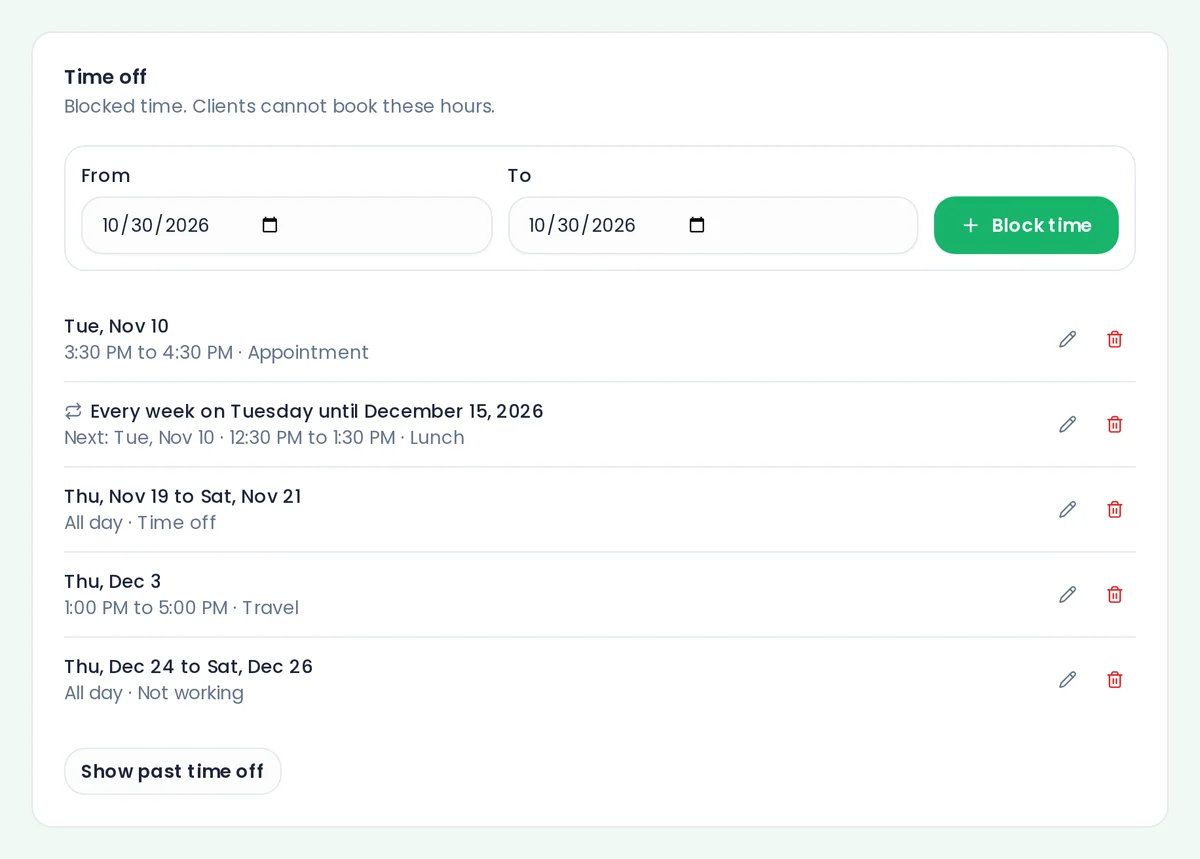Select the 'All day · Time off' text
The height and width of the screenshot is (859, 1200).
click(x=140, y=522)
